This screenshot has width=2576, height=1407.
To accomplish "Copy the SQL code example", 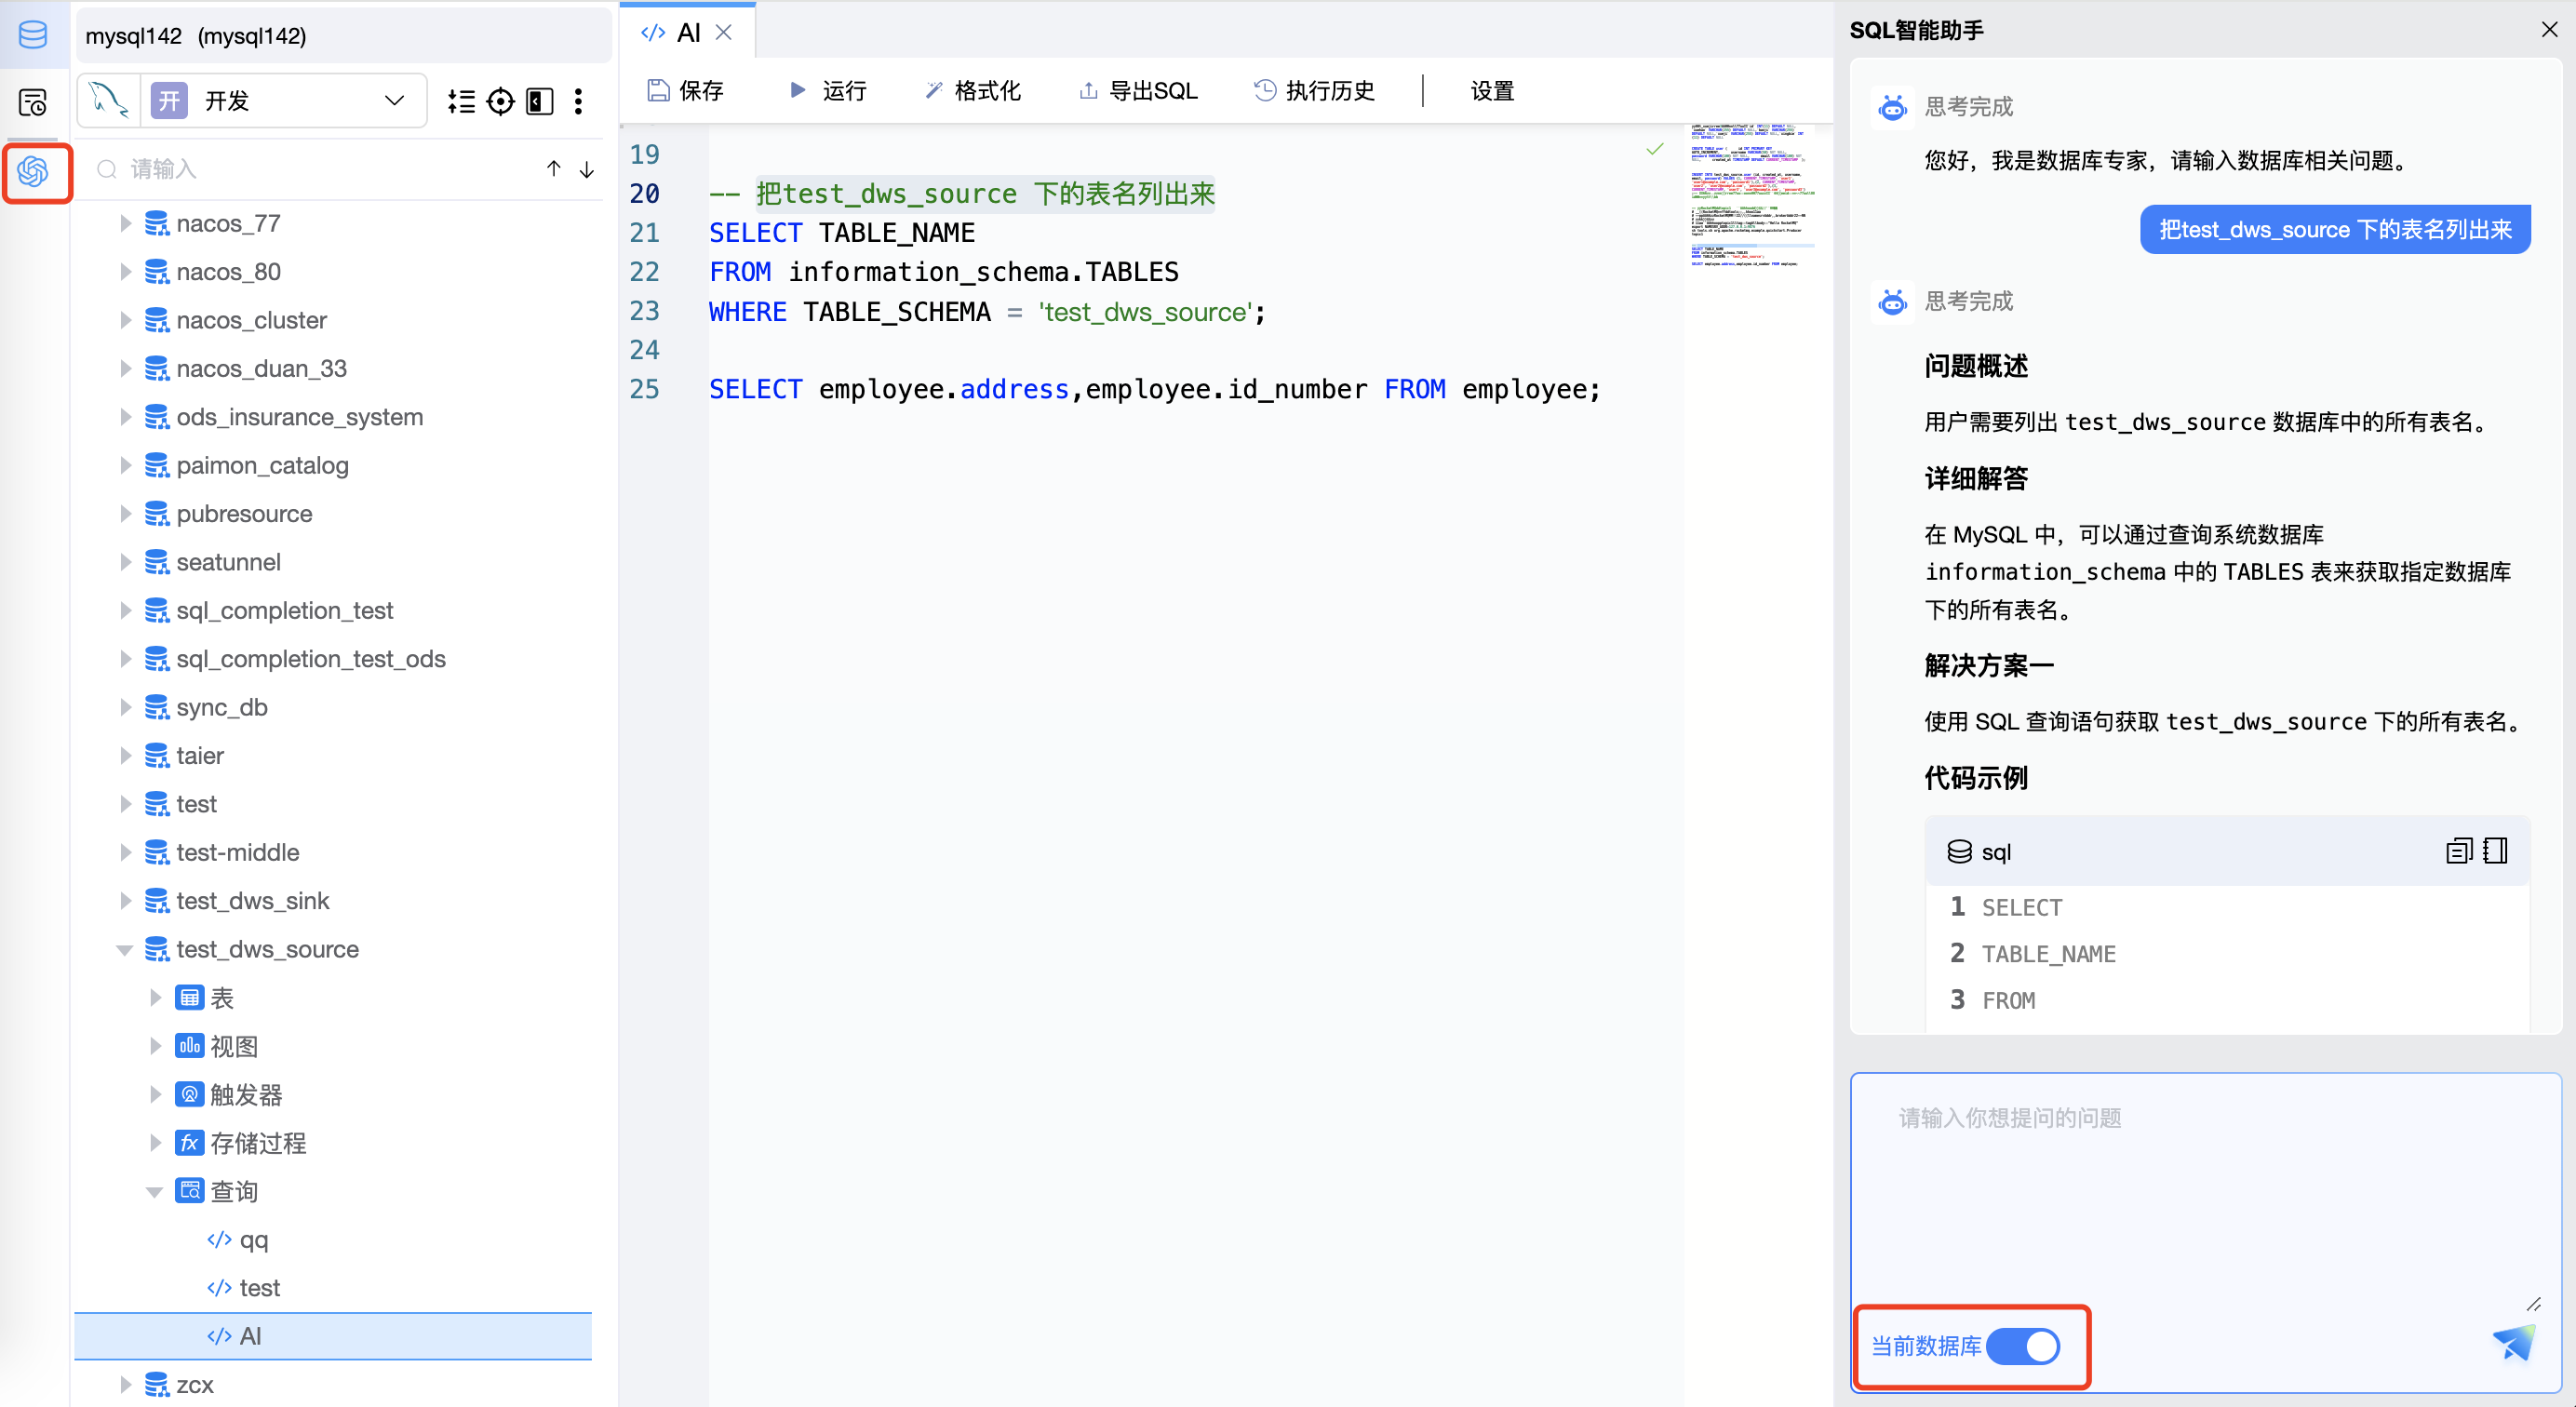I will 2458,851.
